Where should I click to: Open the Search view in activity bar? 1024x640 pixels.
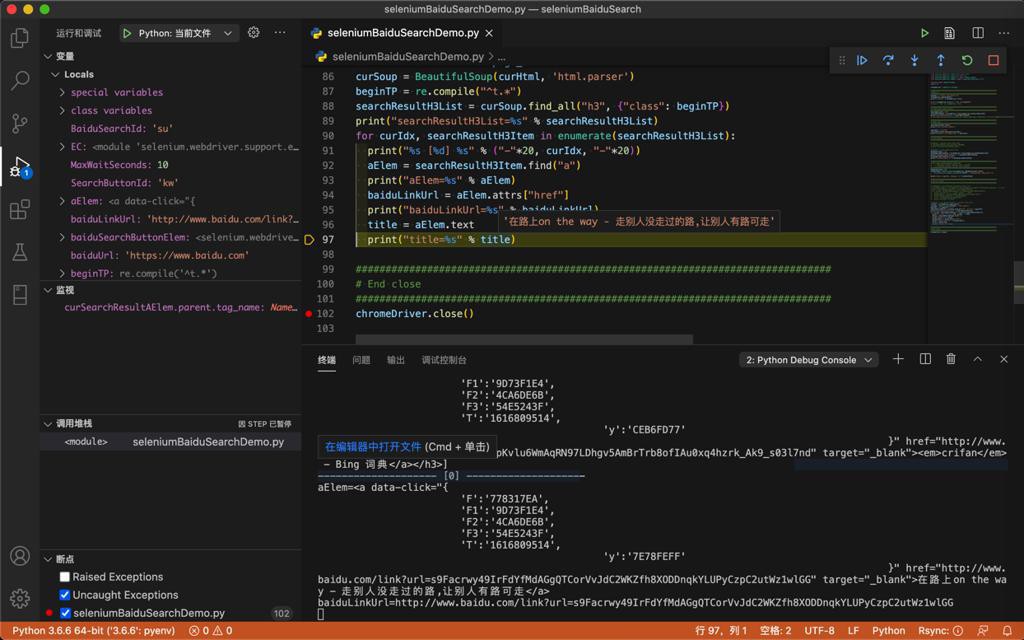(x=20, y=80)
